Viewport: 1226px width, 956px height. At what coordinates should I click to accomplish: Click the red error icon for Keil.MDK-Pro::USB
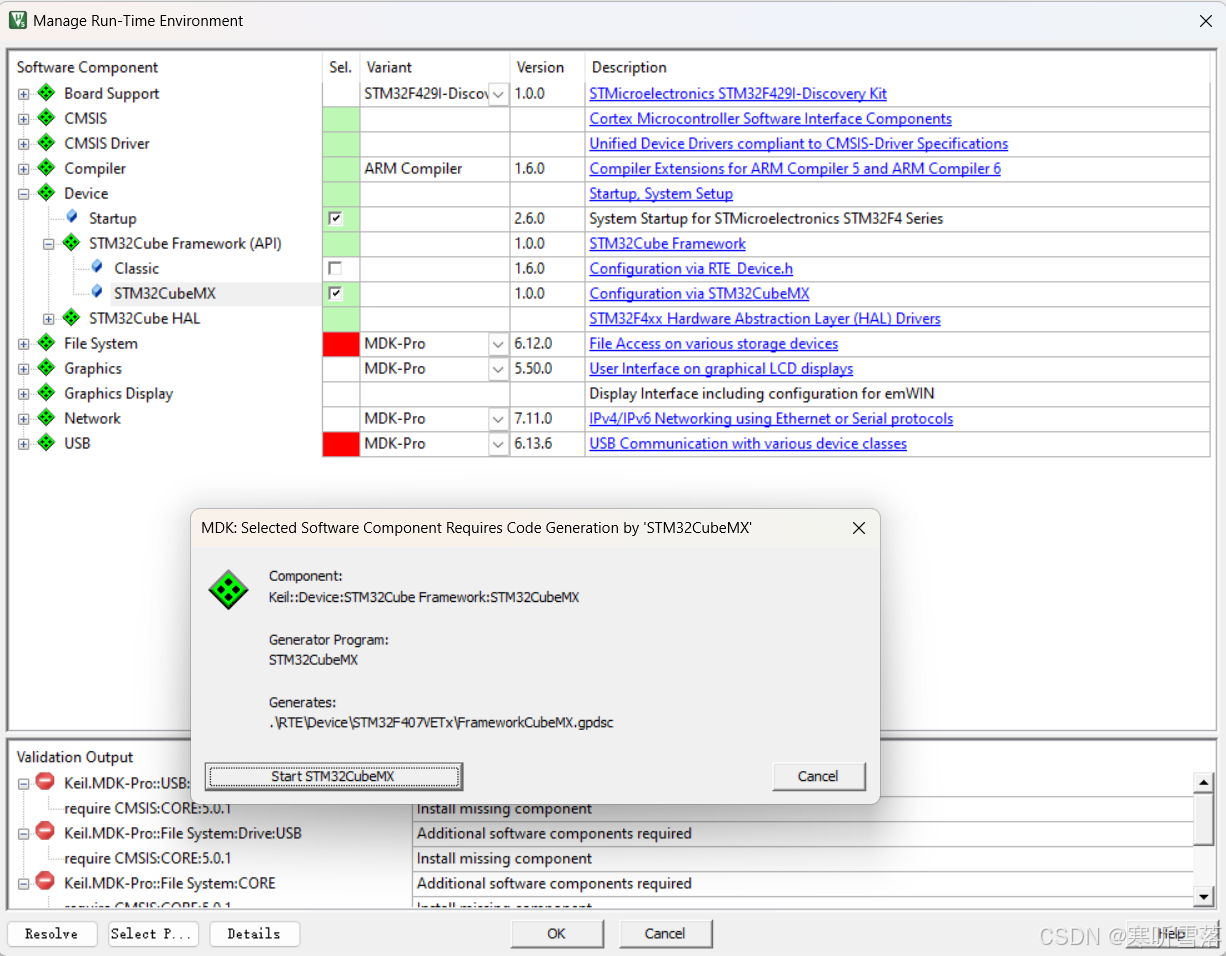(45, 782)
